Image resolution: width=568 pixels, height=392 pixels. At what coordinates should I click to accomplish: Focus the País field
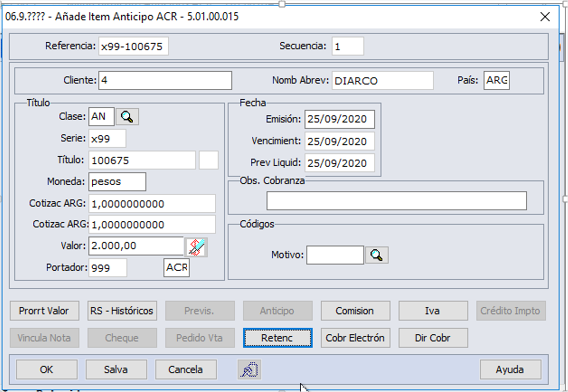click(497, 80)
